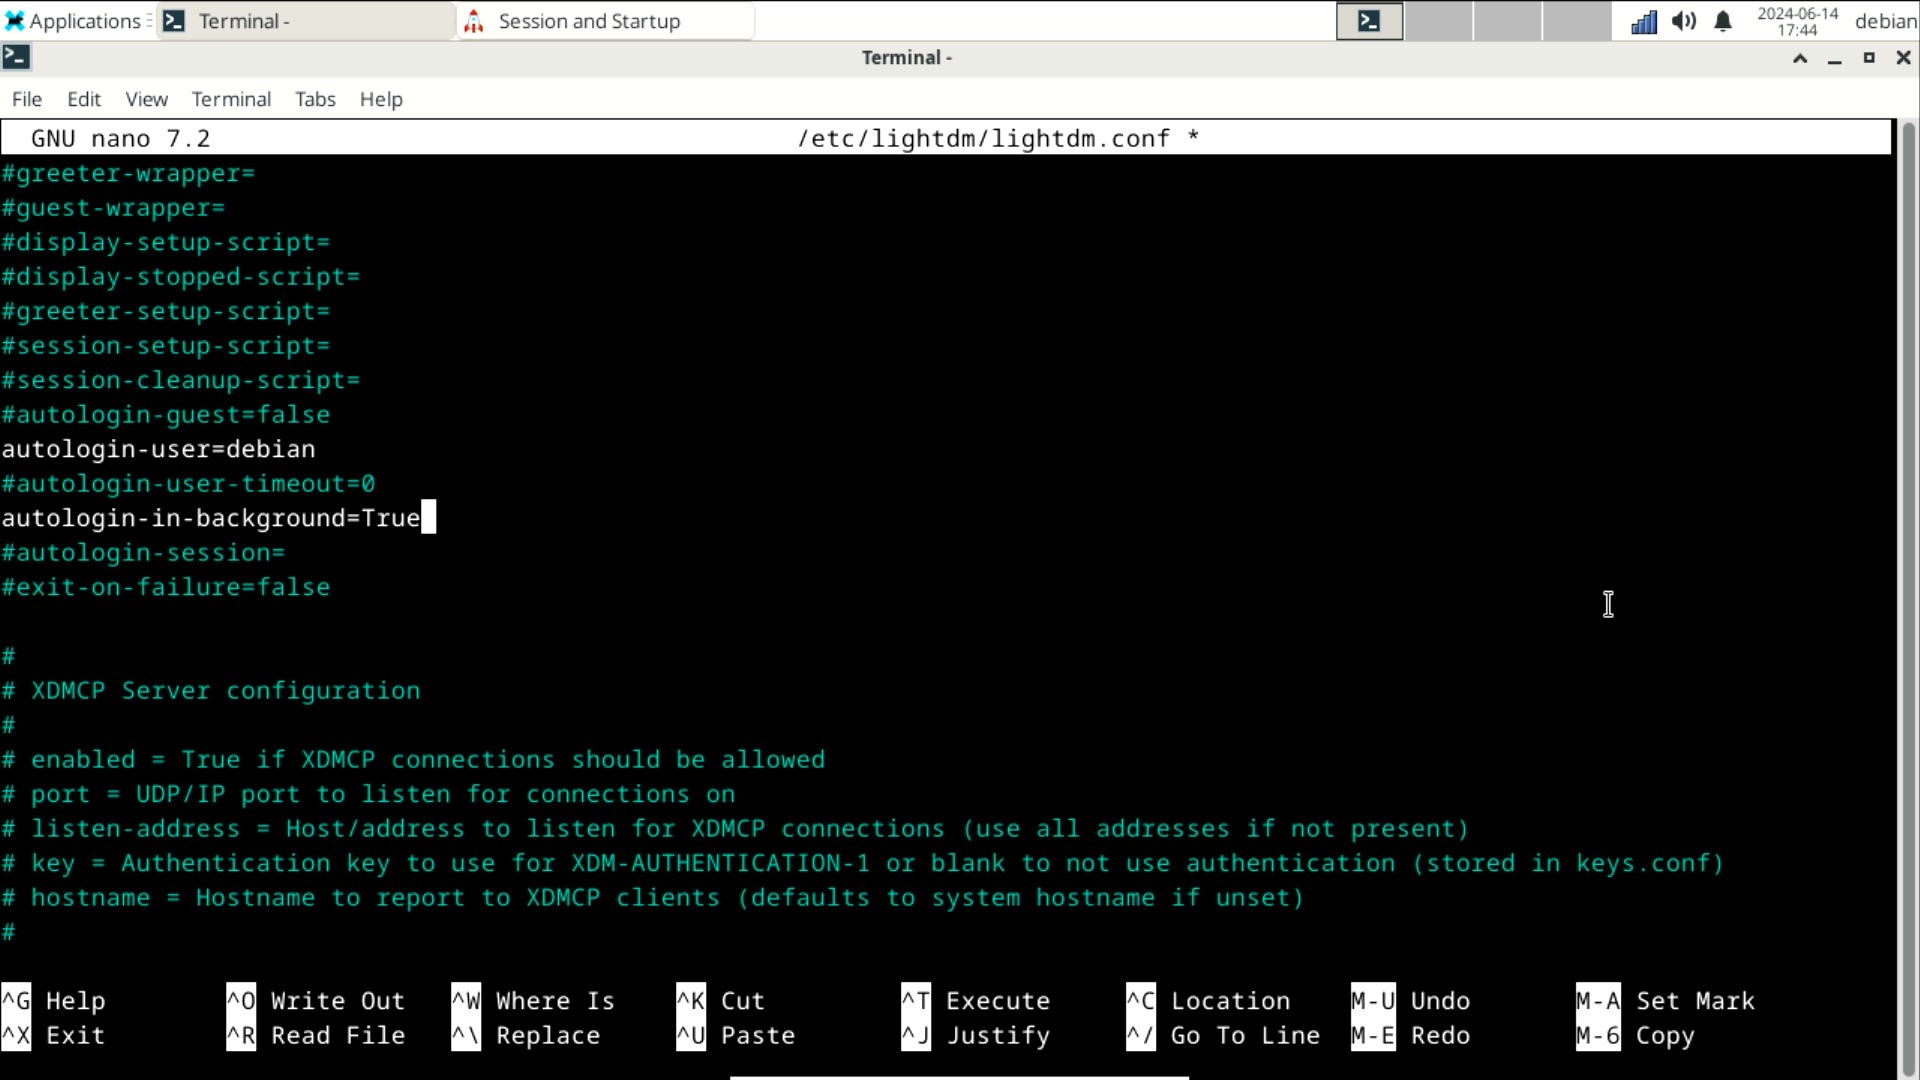Click the GNU nano 7.2 header text
Image resolution: width=1920 pixels, height=1080 pixels.
coord(120,138)
